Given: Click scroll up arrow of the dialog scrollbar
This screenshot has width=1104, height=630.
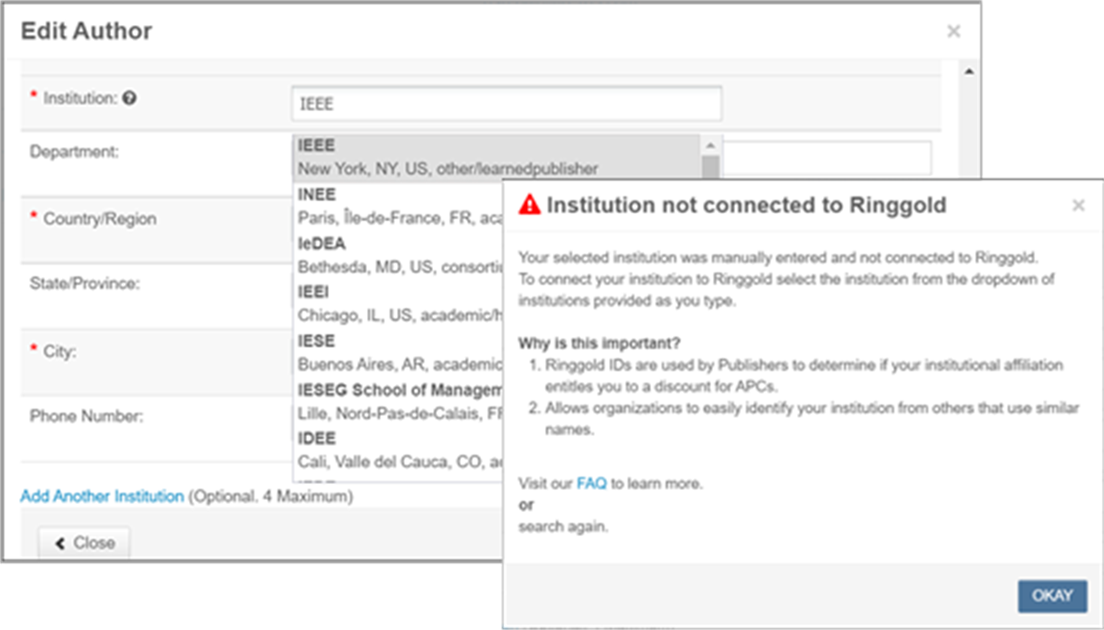Looking at the screenshot, I should tap(967, 73).
